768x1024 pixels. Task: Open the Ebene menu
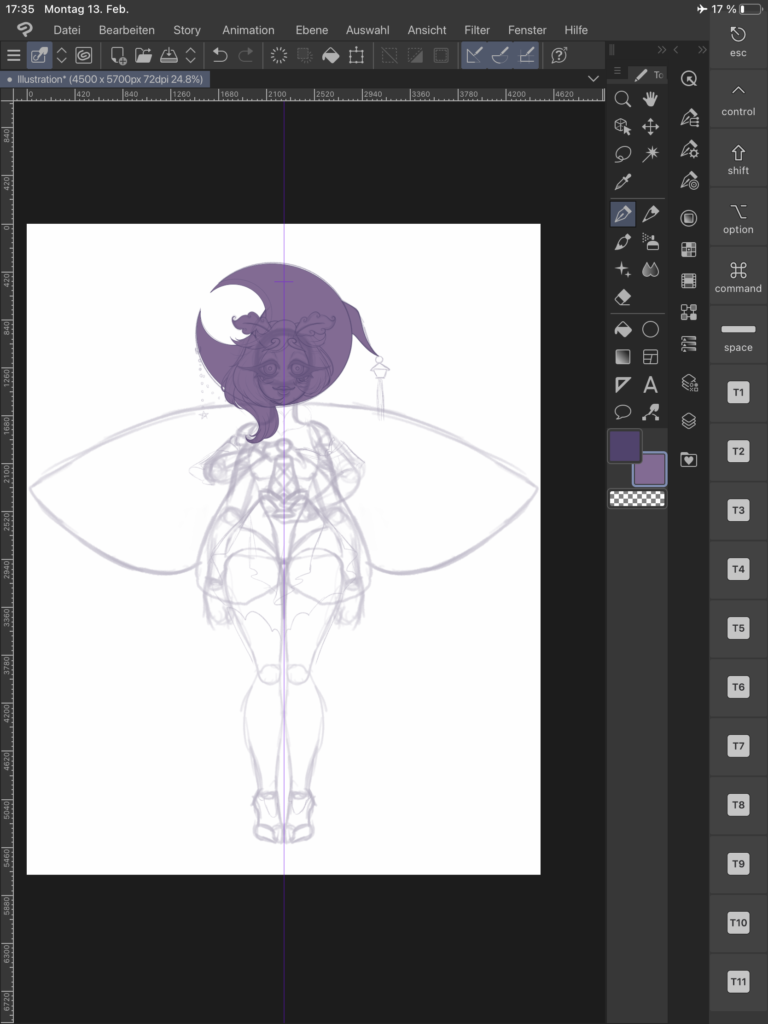point(311,30)
